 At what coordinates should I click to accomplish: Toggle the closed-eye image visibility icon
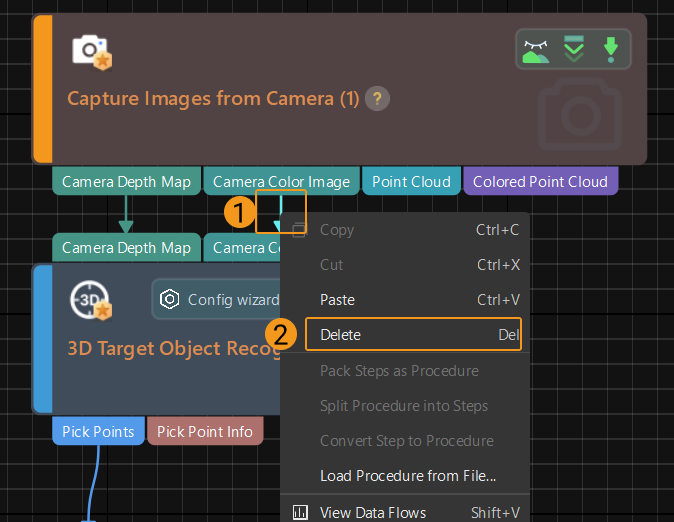[x=536, y=49]
